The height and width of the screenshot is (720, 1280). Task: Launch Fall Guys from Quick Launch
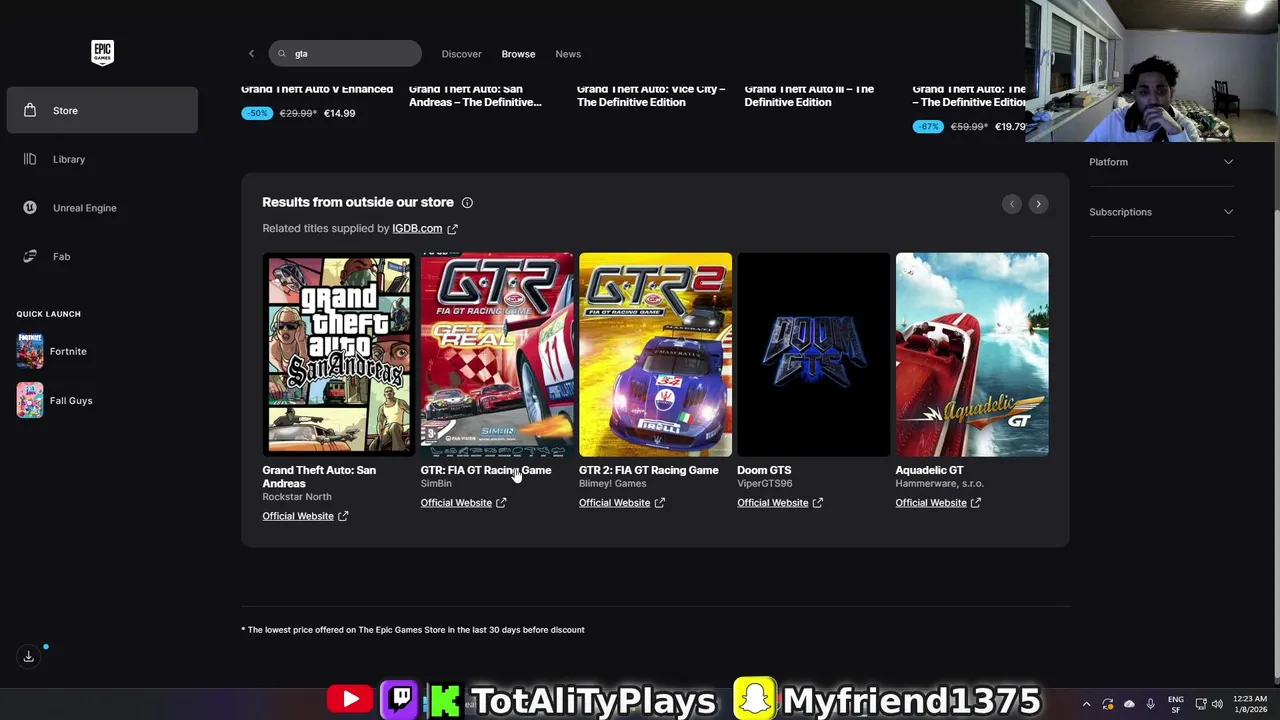(55, 400)
